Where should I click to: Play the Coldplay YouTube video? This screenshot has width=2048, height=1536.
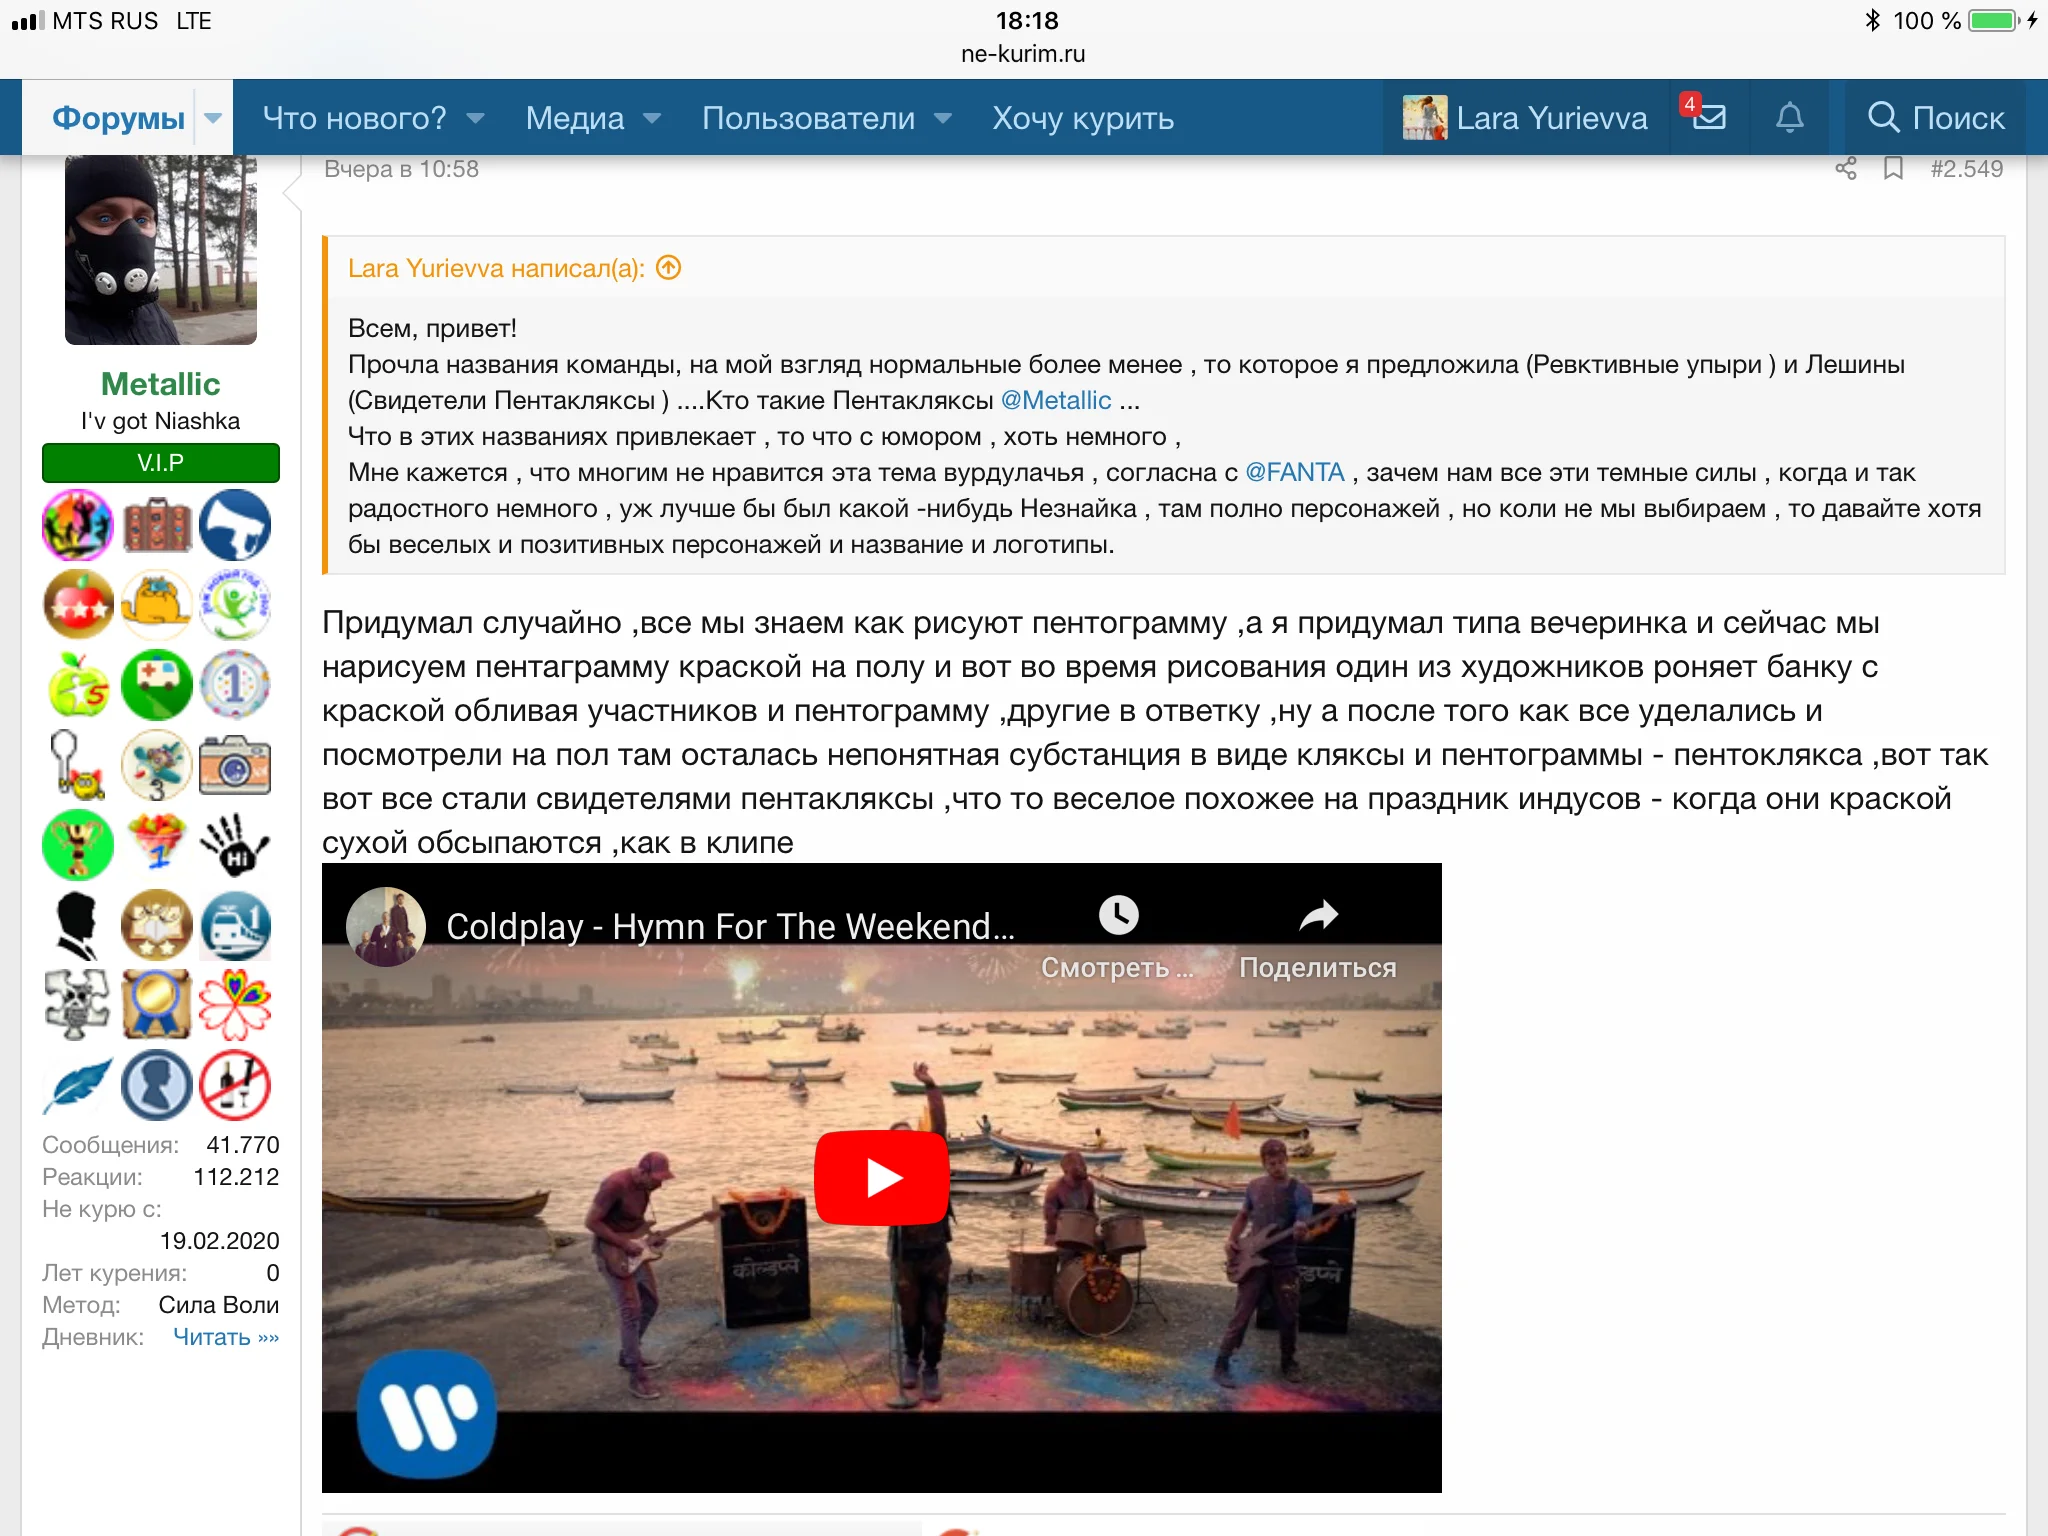tap(881, 1177)
